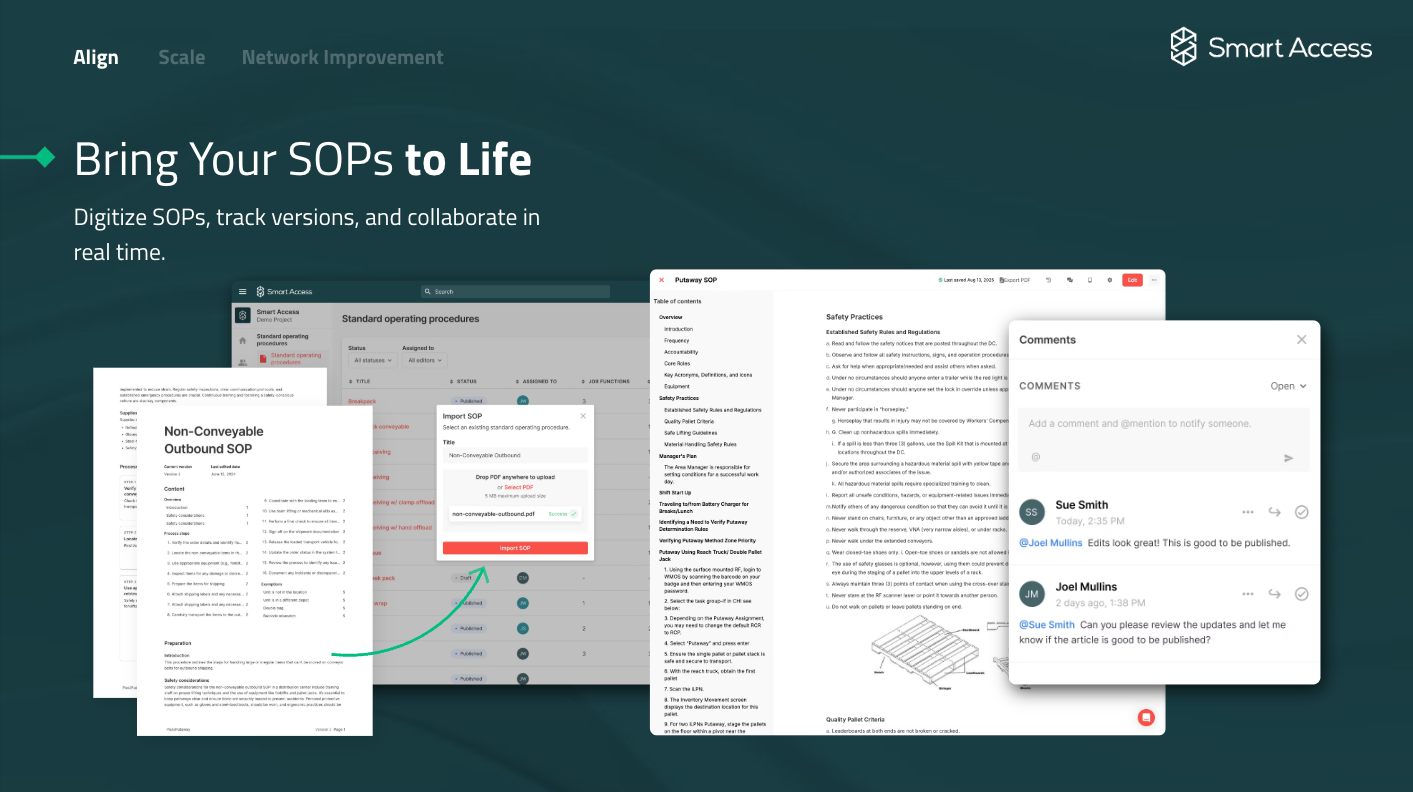Viewport: 1413px width, 792px height.
Task: Insert an @mention using the at icon
Action: click(1036, 457)
